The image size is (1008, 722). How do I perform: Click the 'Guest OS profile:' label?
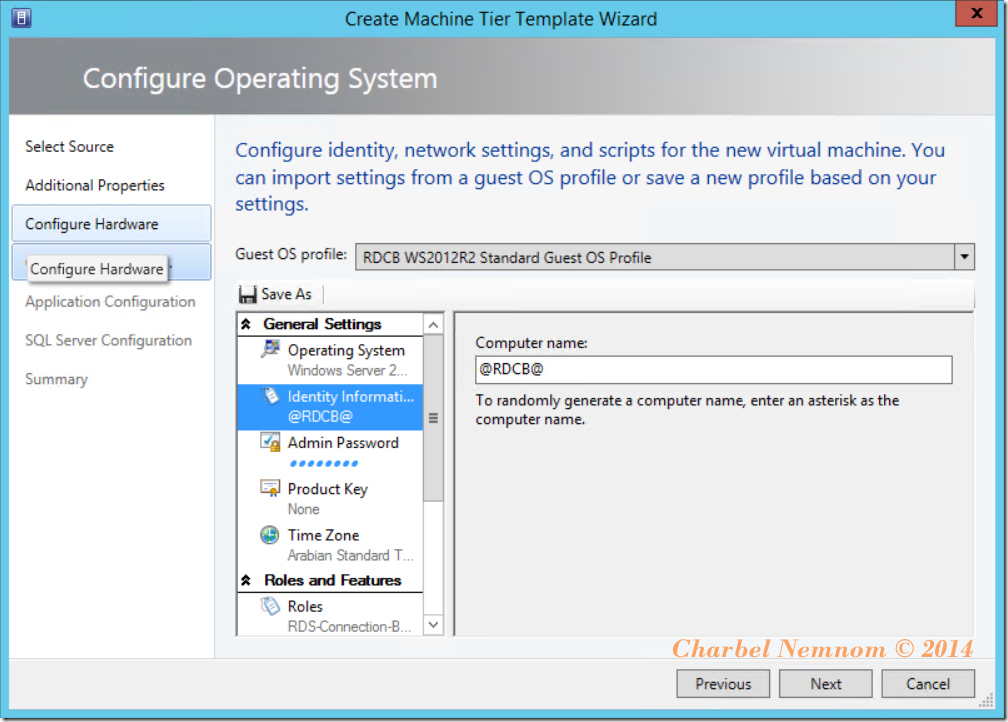(x=291, y=255)
